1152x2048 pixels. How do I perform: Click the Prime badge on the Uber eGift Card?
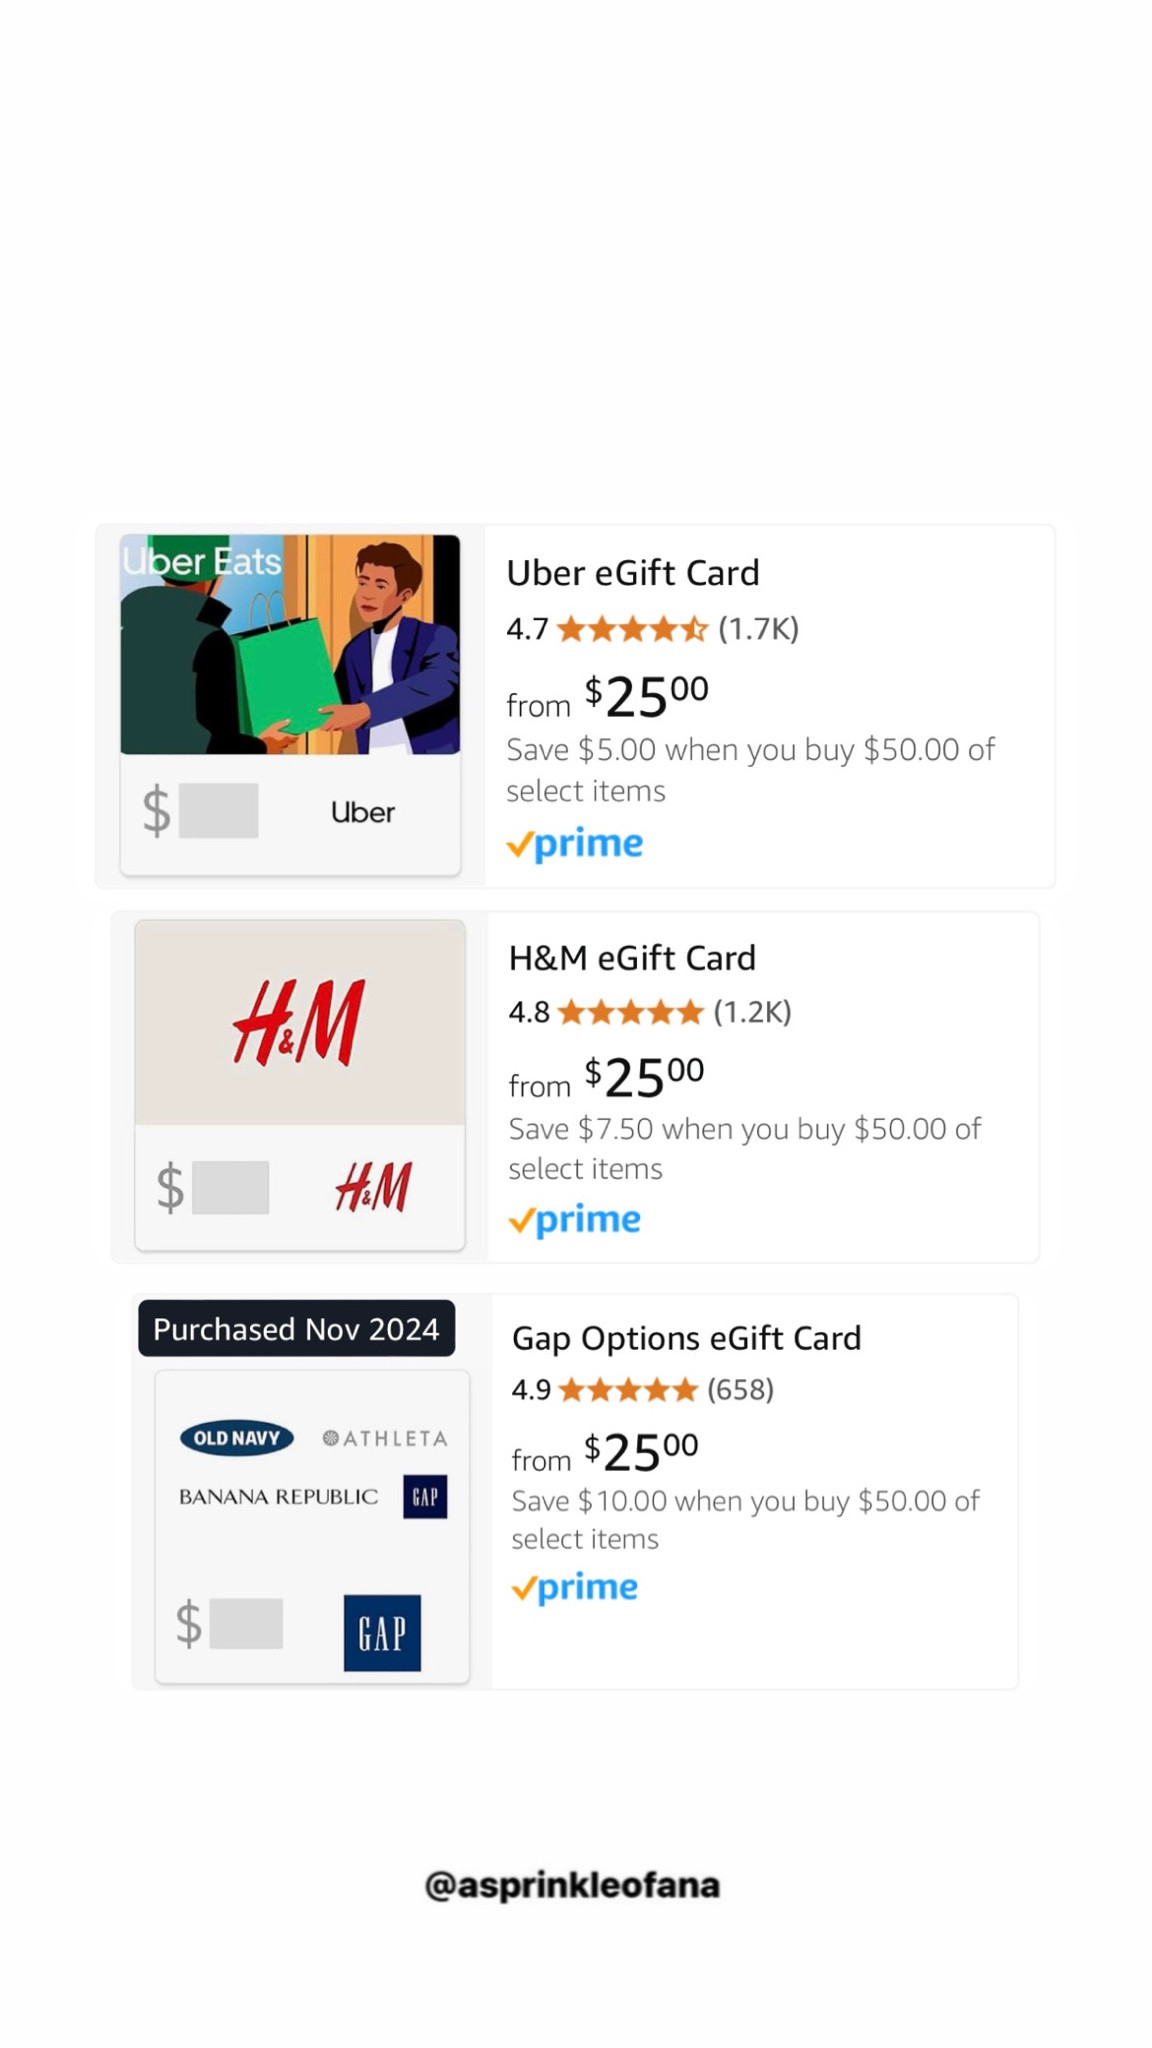click(575, 843)
